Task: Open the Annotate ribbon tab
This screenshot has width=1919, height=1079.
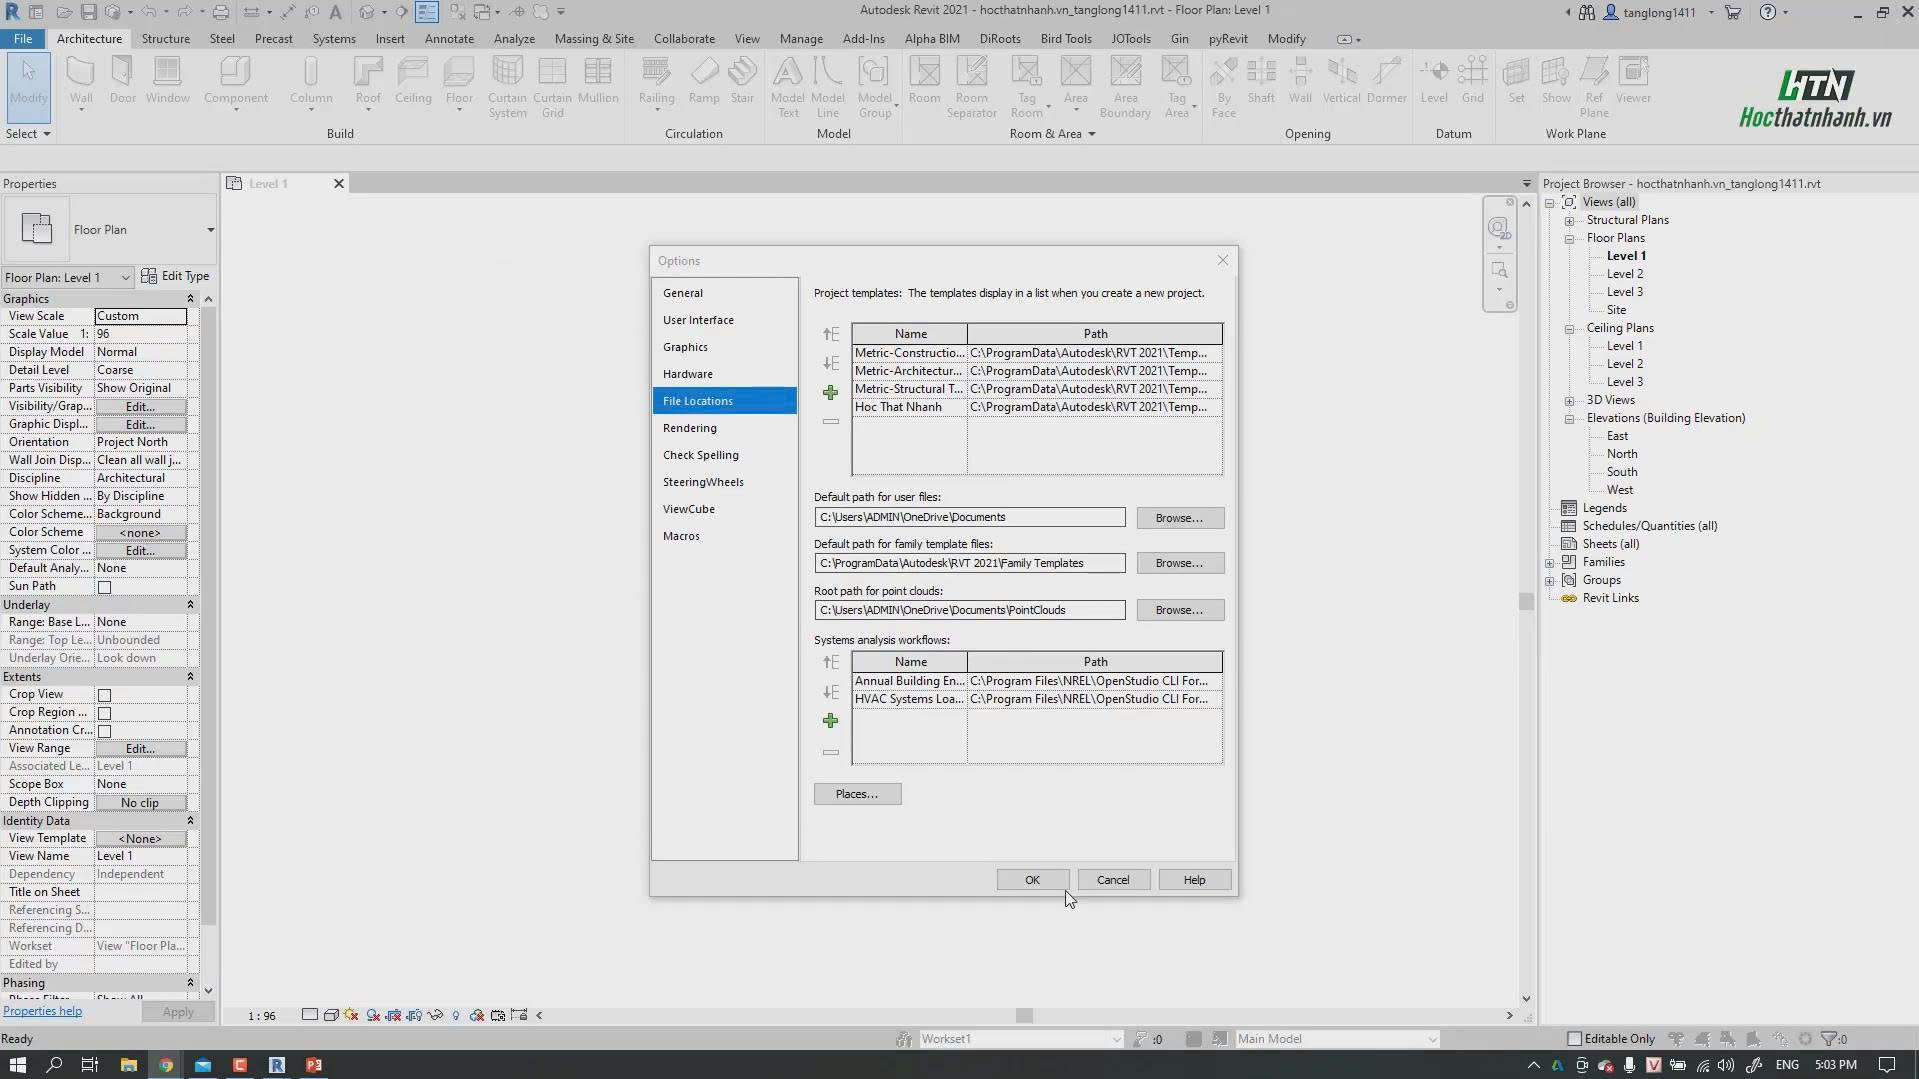Action: pyautogui.click(x=449, y=39)
